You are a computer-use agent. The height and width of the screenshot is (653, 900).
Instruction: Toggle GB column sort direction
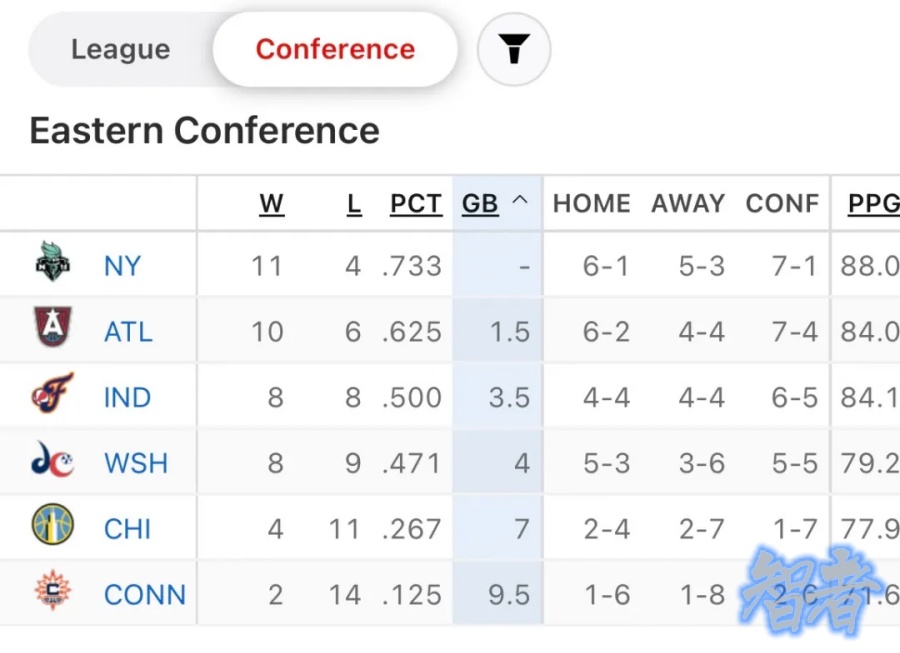[480, 203]
